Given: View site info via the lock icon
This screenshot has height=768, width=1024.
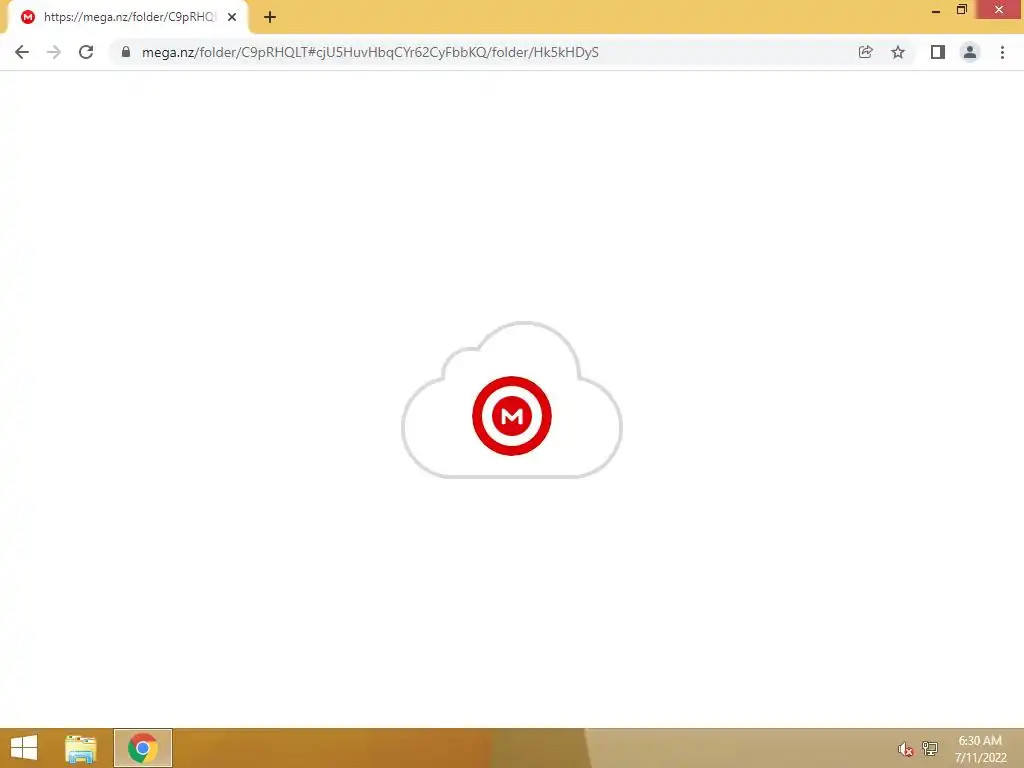Looking at the screenshot, I should 126,52.
